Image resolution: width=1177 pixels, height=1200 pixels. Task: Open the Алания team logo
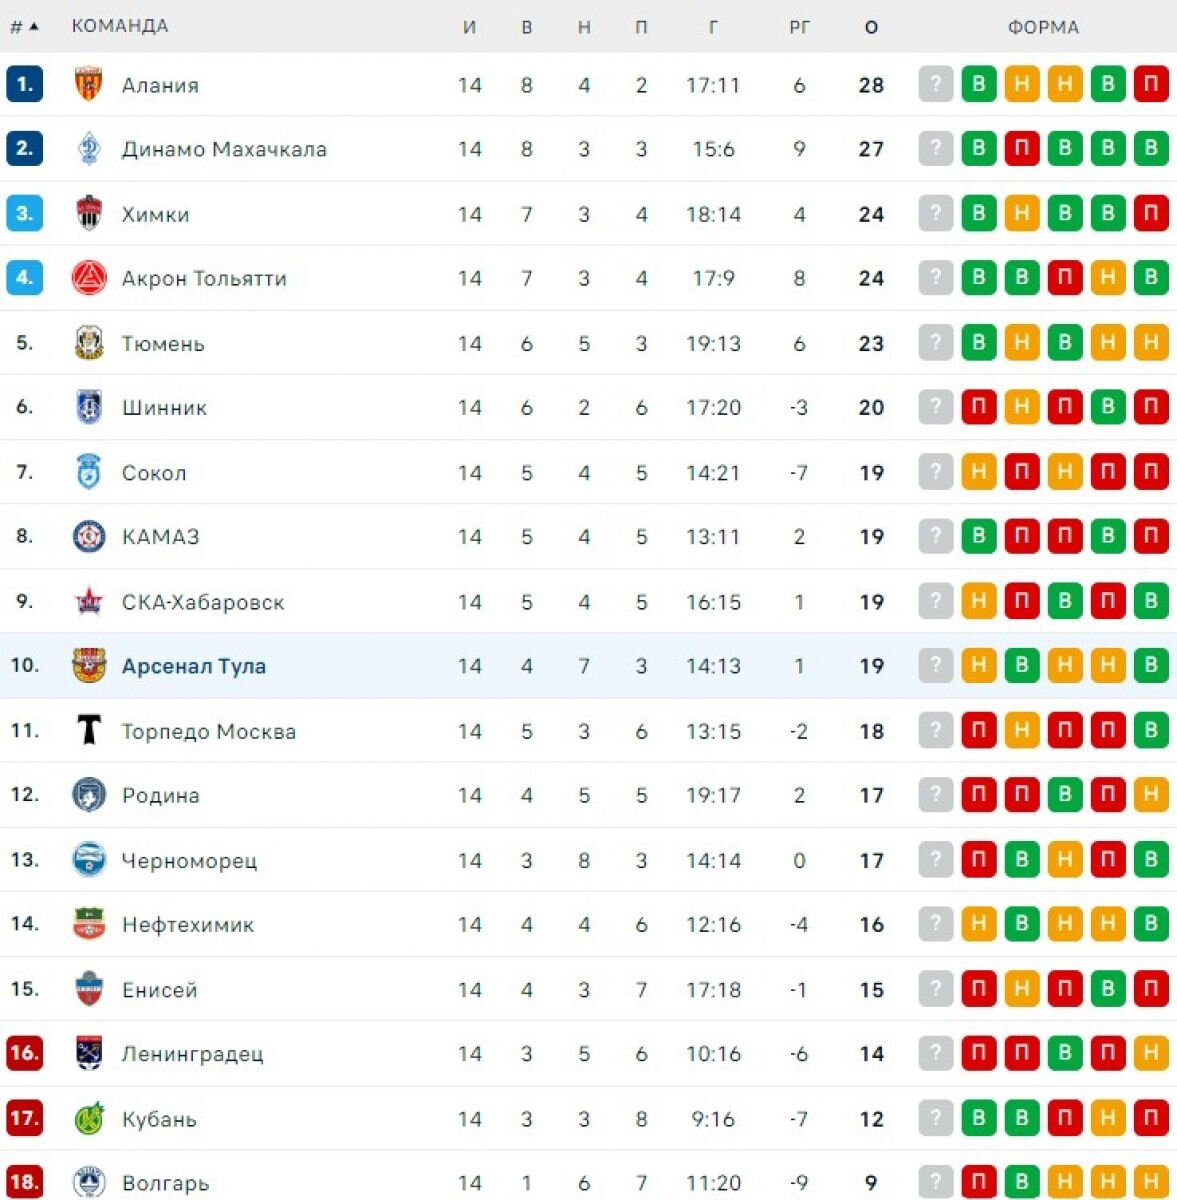coord(89,85)
